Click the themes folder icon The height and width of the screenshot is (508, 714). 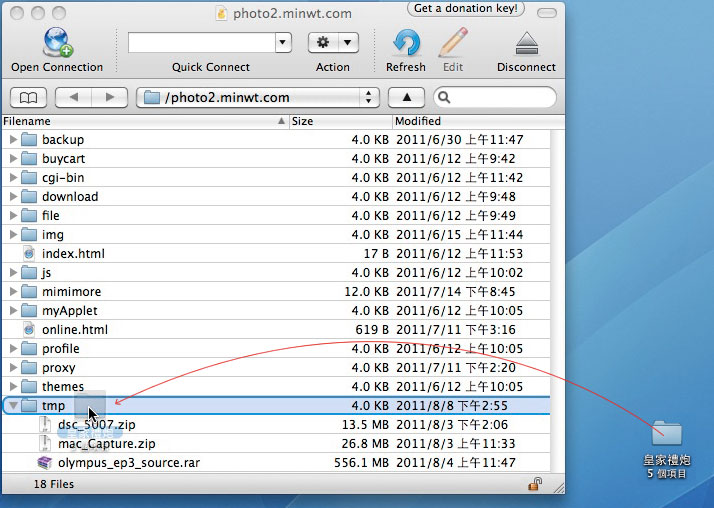click(x=29, y=386)
